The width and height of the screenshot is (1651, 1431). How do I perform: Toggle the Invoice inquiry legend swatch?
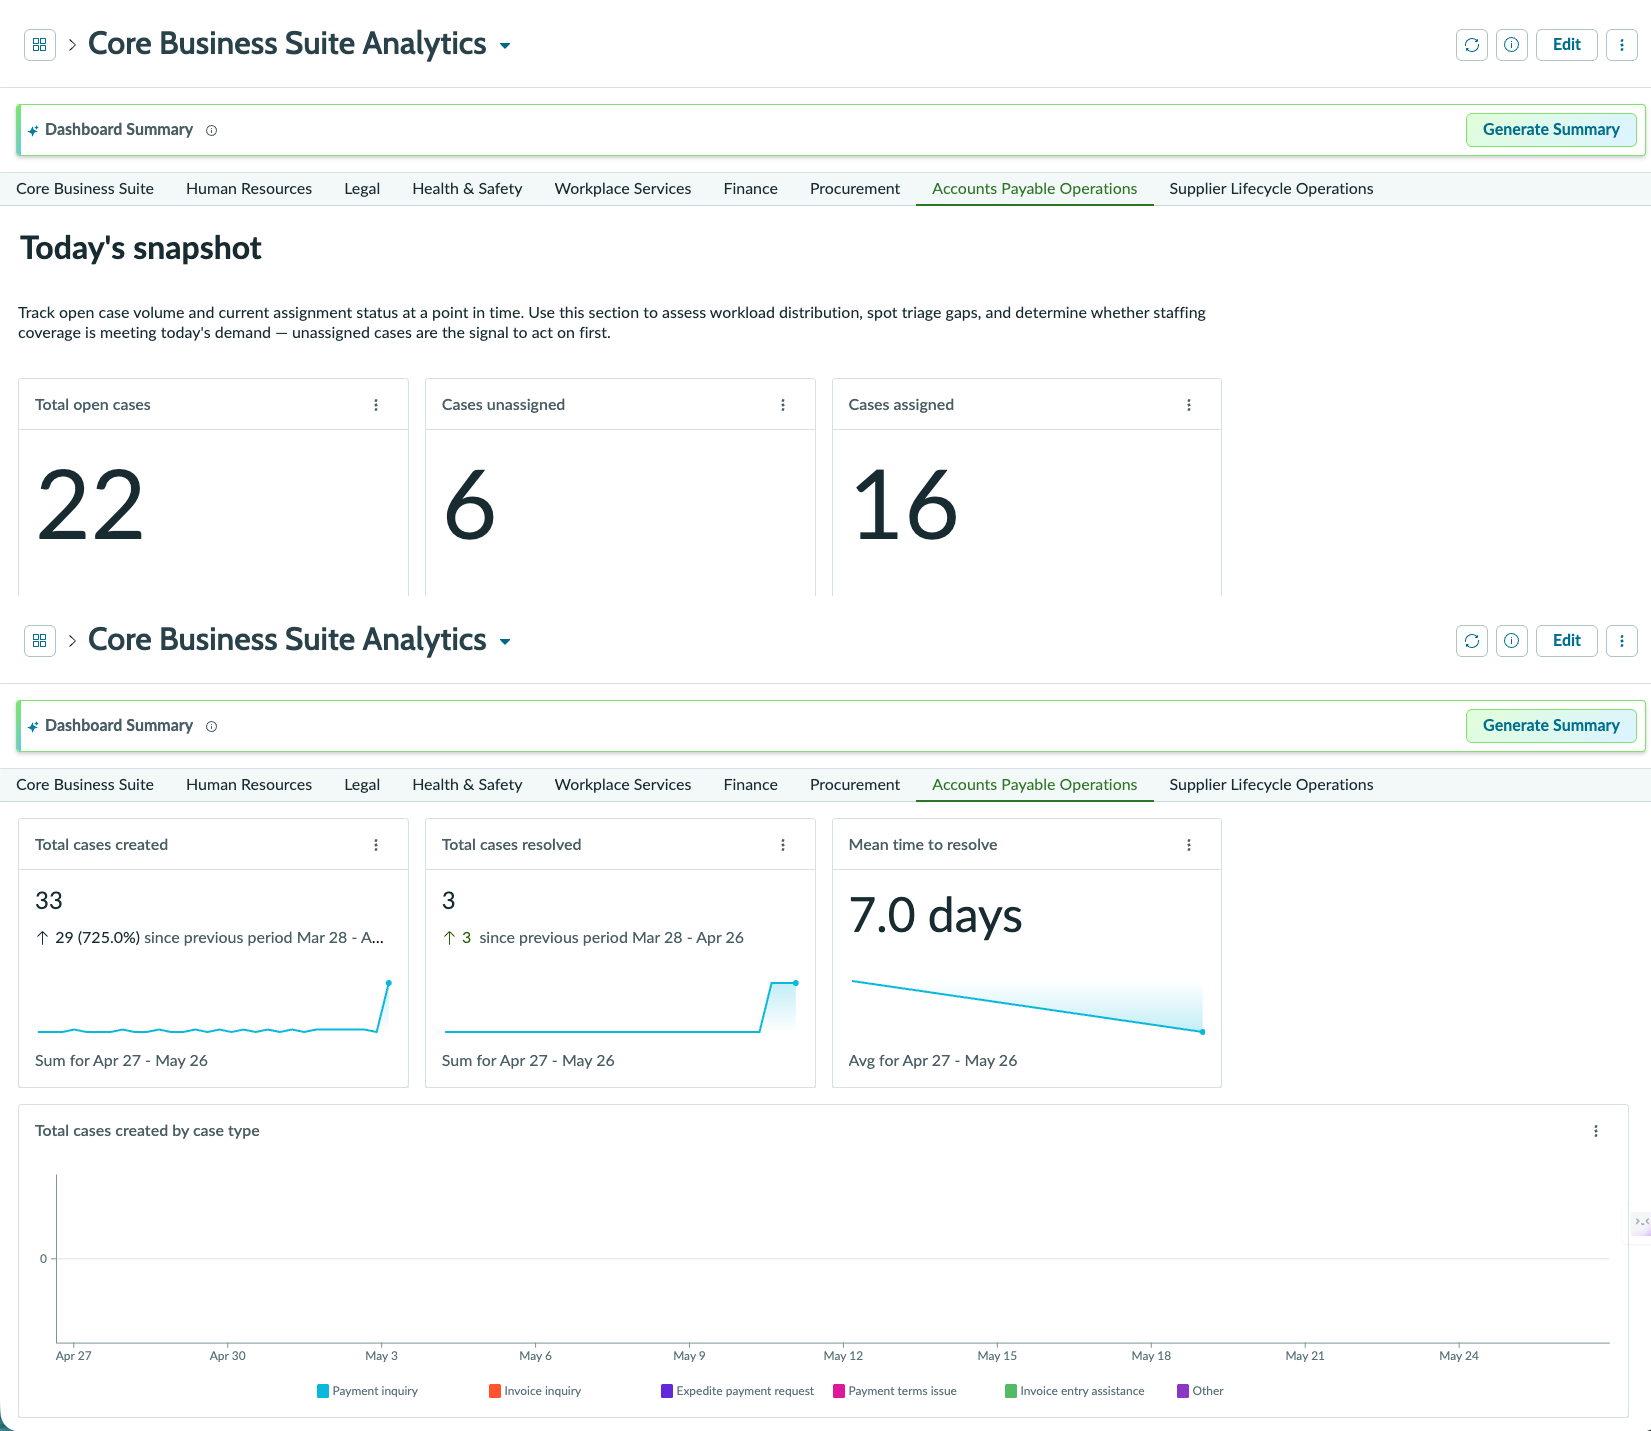495,1391
